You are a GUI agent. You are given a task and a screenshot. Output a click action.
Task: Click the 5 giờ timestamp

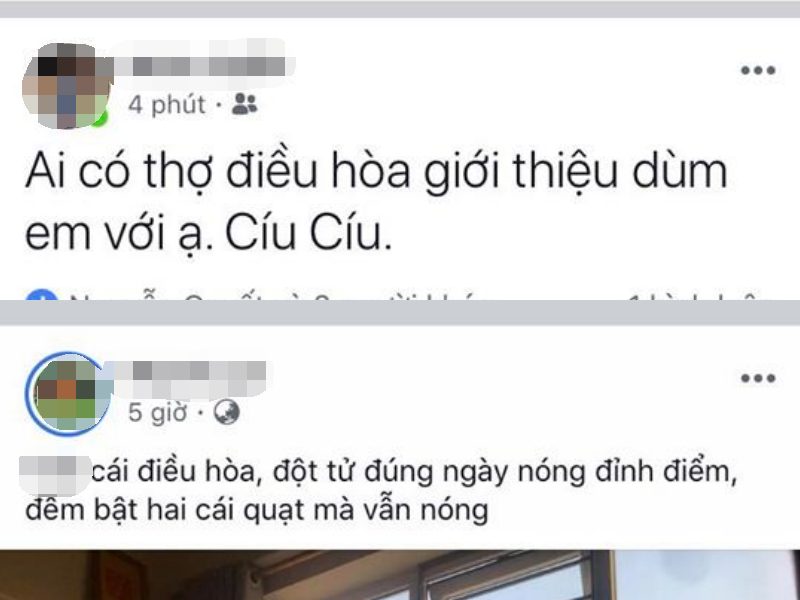[158, 413]
